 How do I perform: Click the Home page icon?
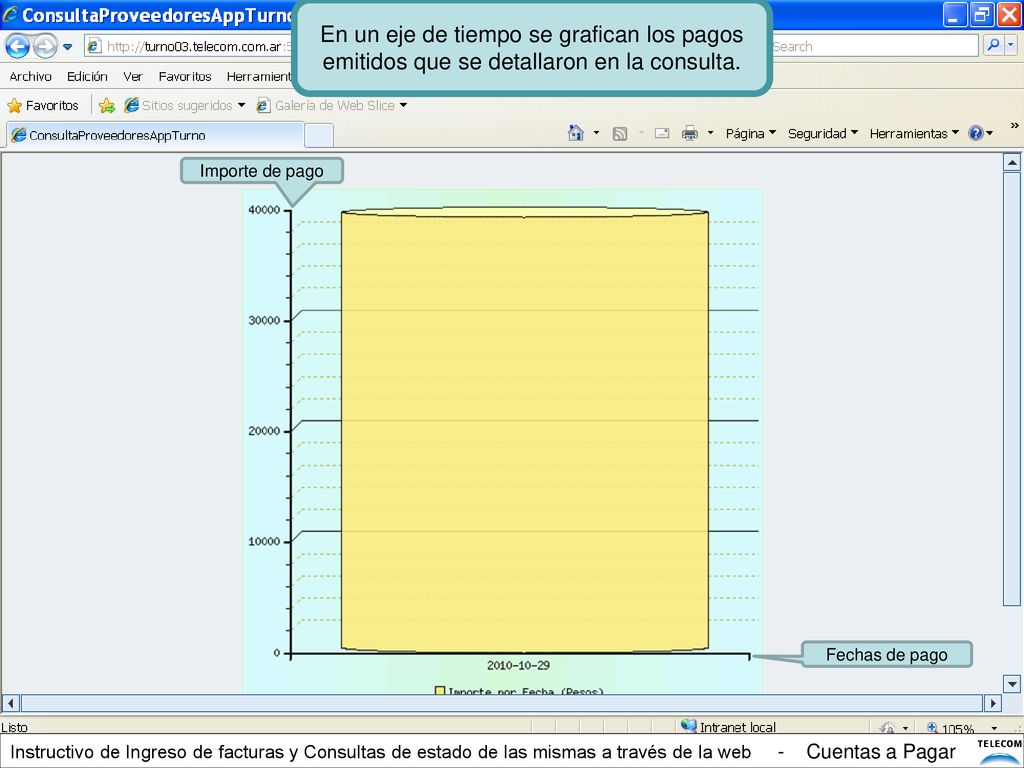point(575,133)
